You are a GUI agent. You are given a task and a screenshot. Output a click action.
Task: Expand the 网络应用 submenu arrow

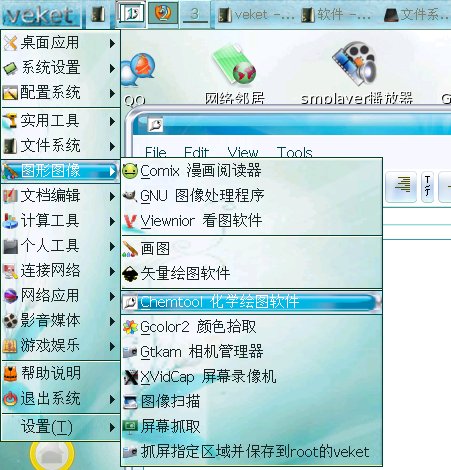coord(113,296)
